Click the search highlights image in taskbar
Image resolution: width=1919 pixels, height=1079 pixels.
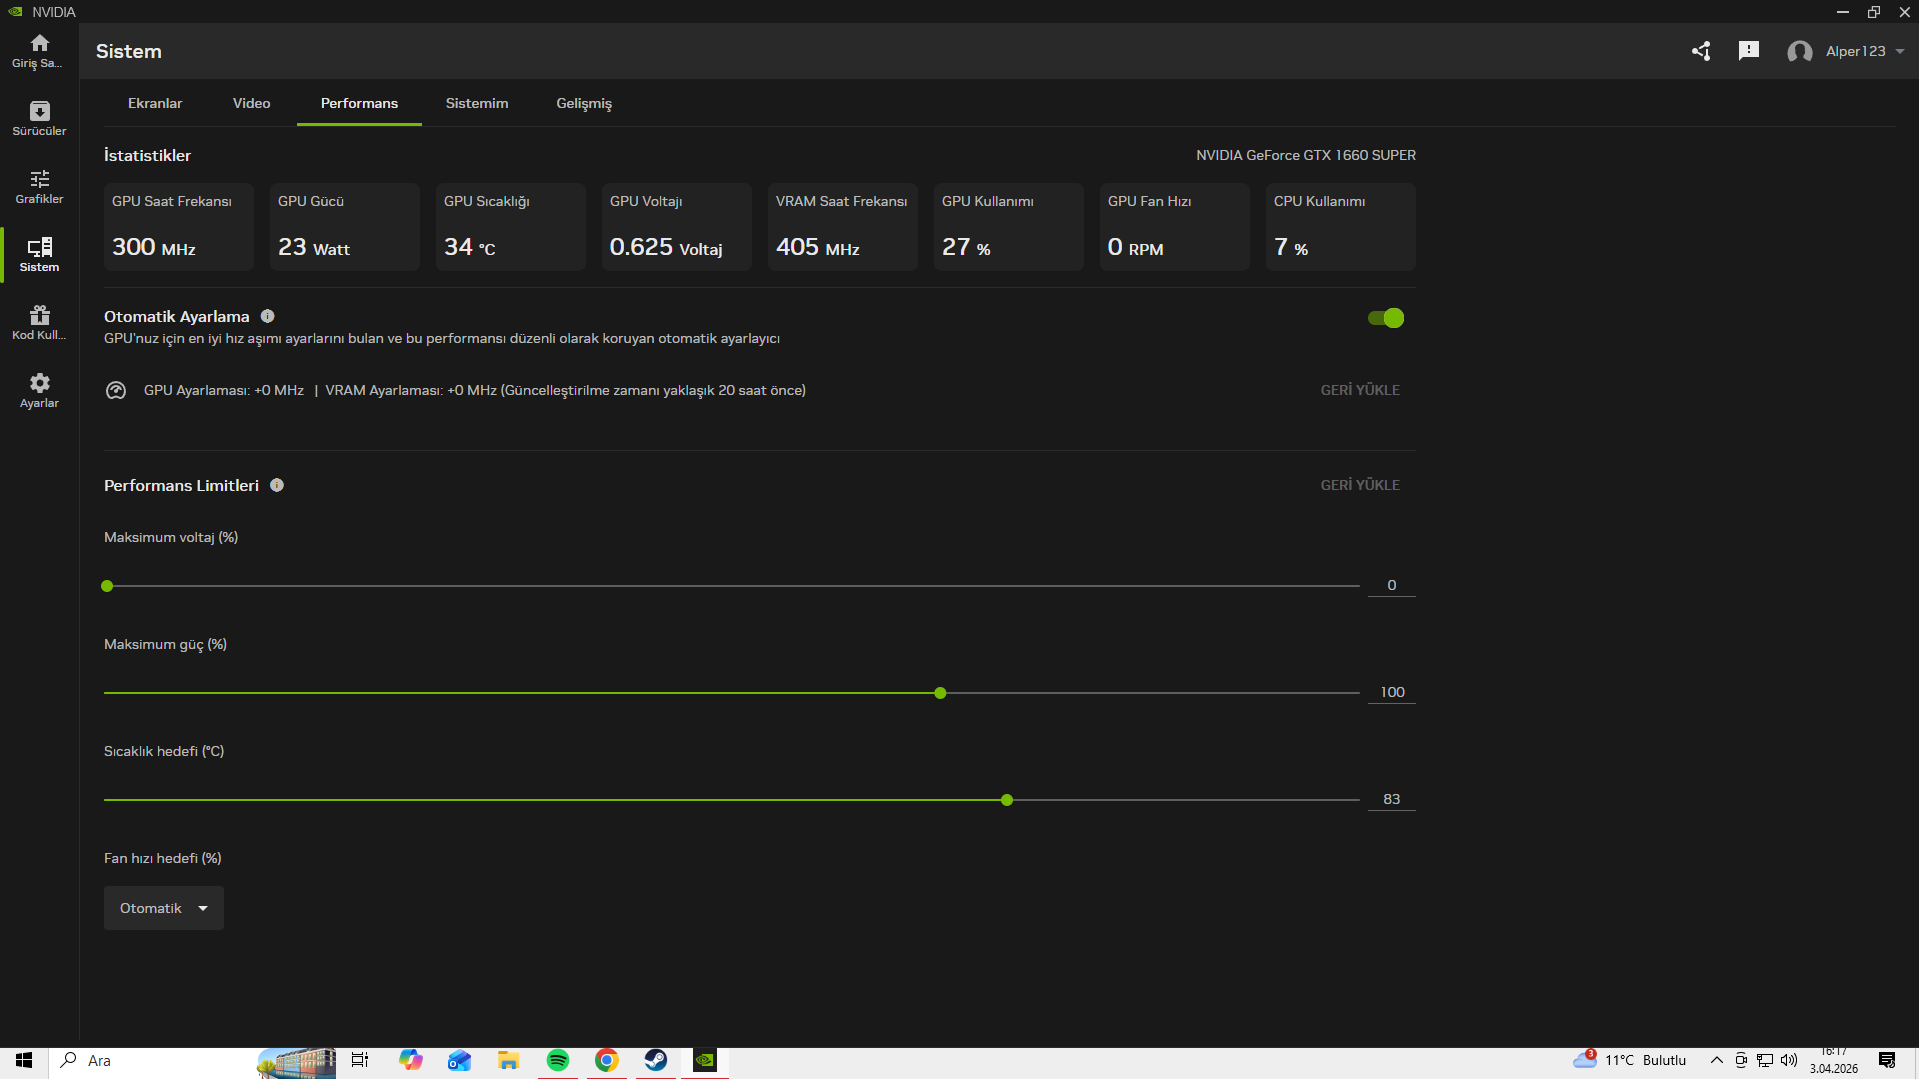pyautogui.click(x=297, y=1062)
